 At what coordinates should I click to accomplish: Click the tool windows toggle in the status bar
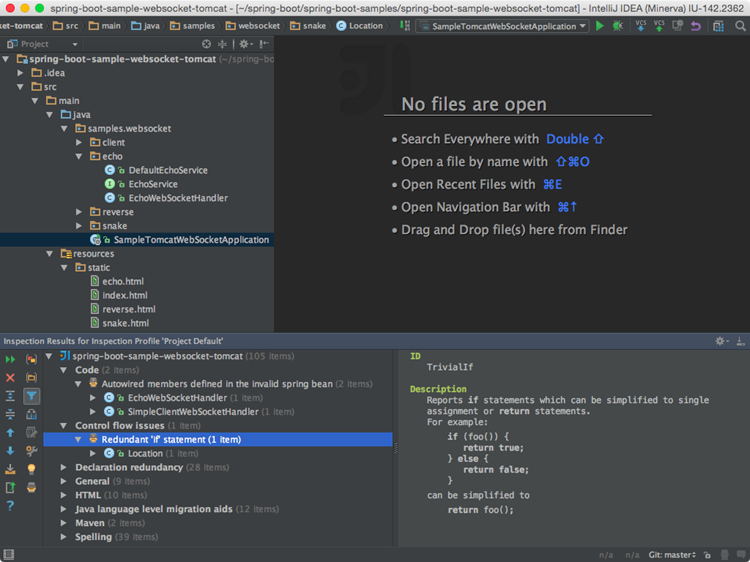(x=9, y=555)
